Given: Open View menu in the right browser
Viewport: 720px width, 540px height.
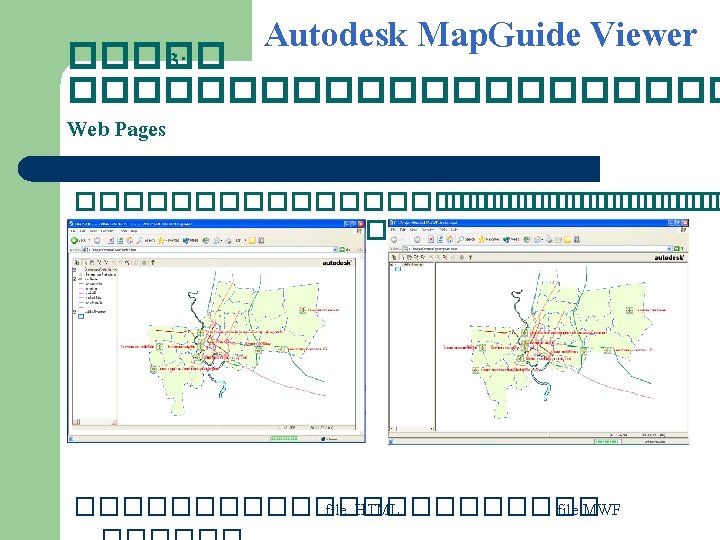Looking at the screenshot, I should (413, 230).
